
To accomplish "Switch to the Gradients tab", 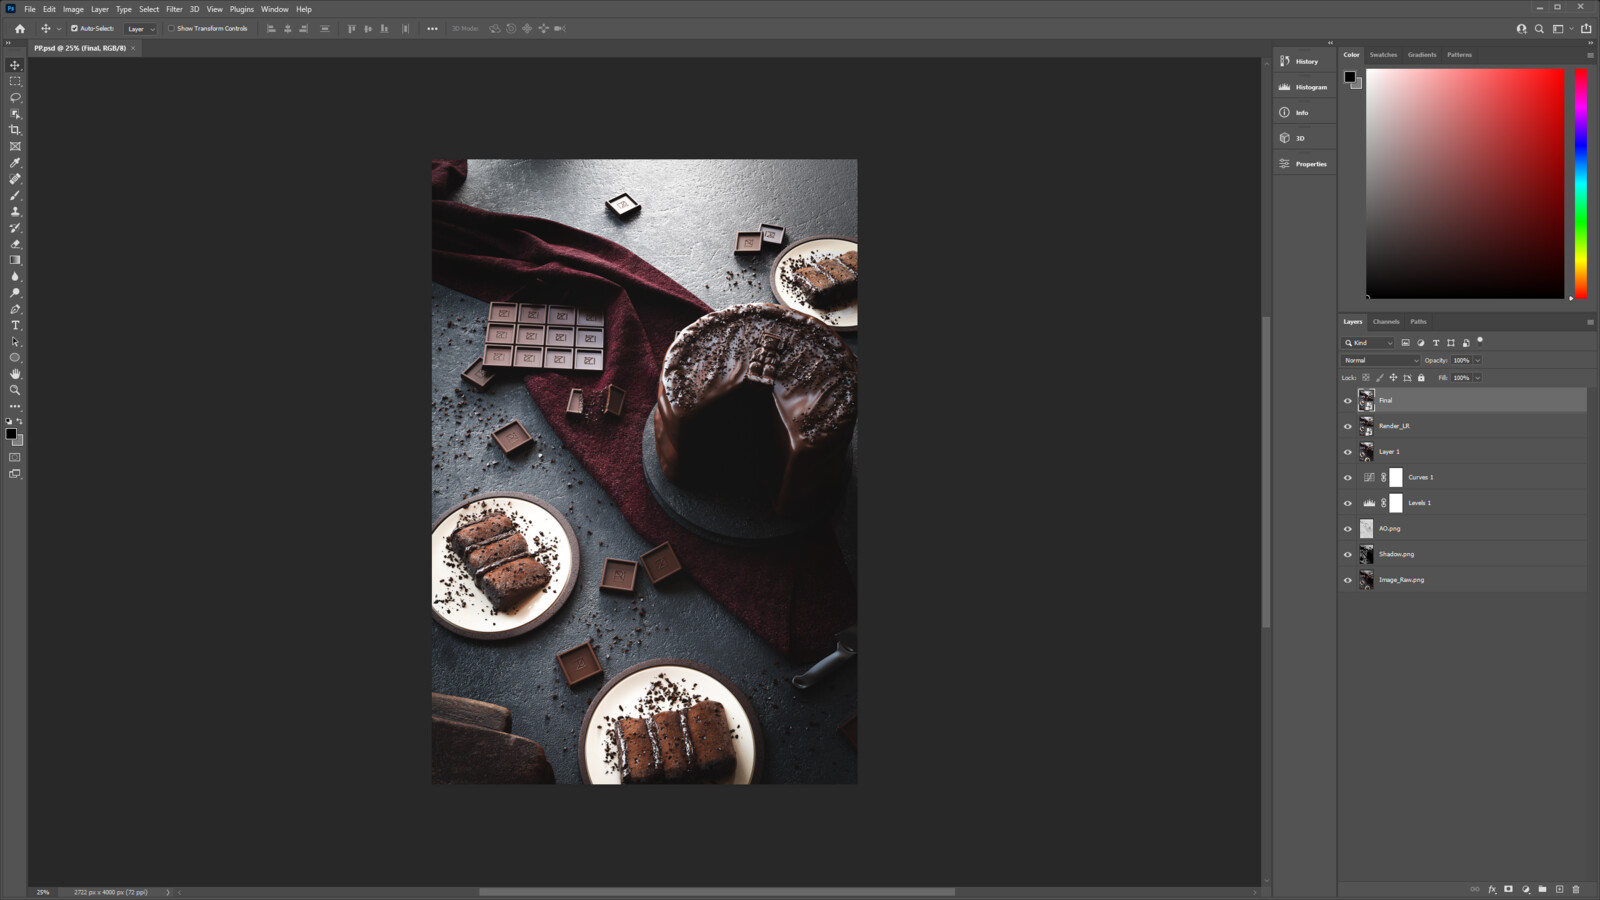I will [x=1422, y=55].
